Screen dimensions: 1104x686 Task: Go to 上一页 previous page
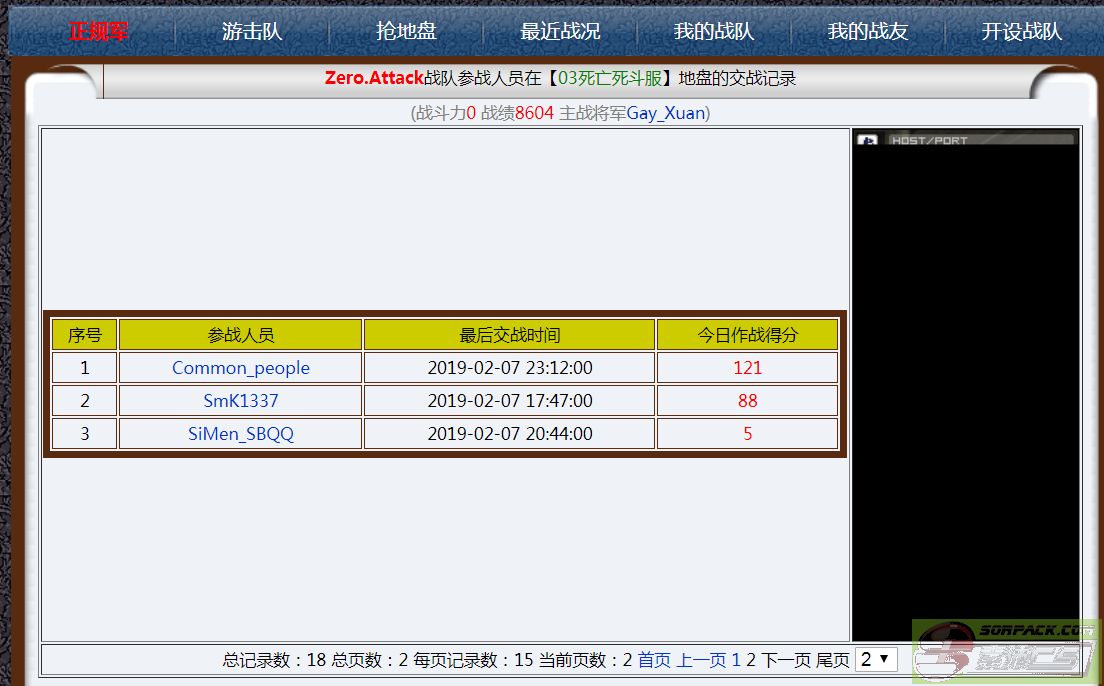coord(701,660)
